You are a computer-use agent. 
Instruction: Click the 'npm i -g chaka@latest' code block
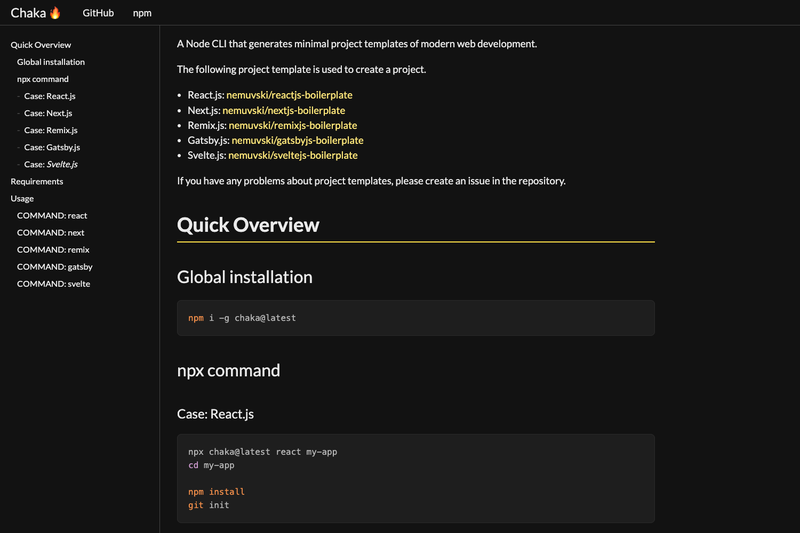point(416,318)
